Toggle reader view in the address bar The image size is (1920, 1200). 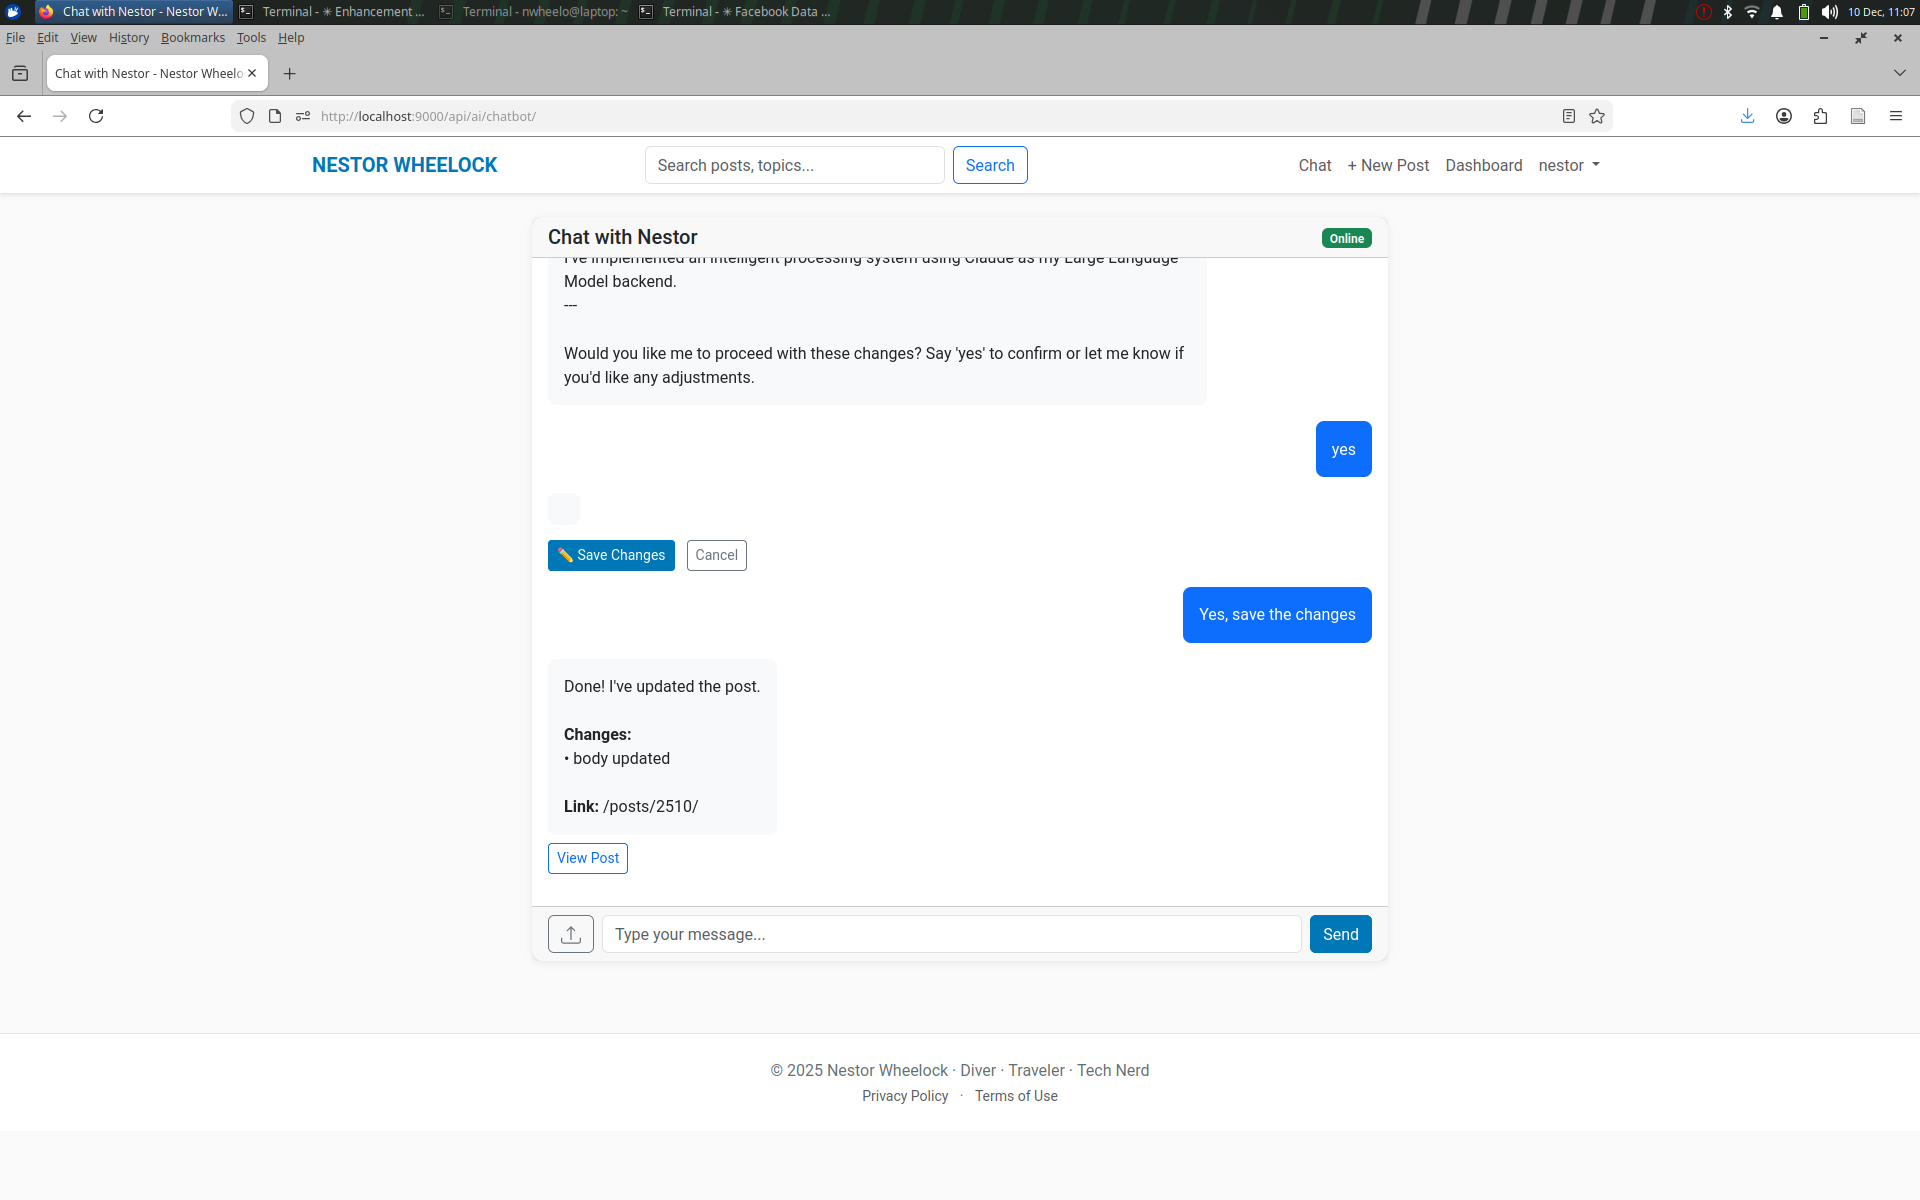[1568, 116]
